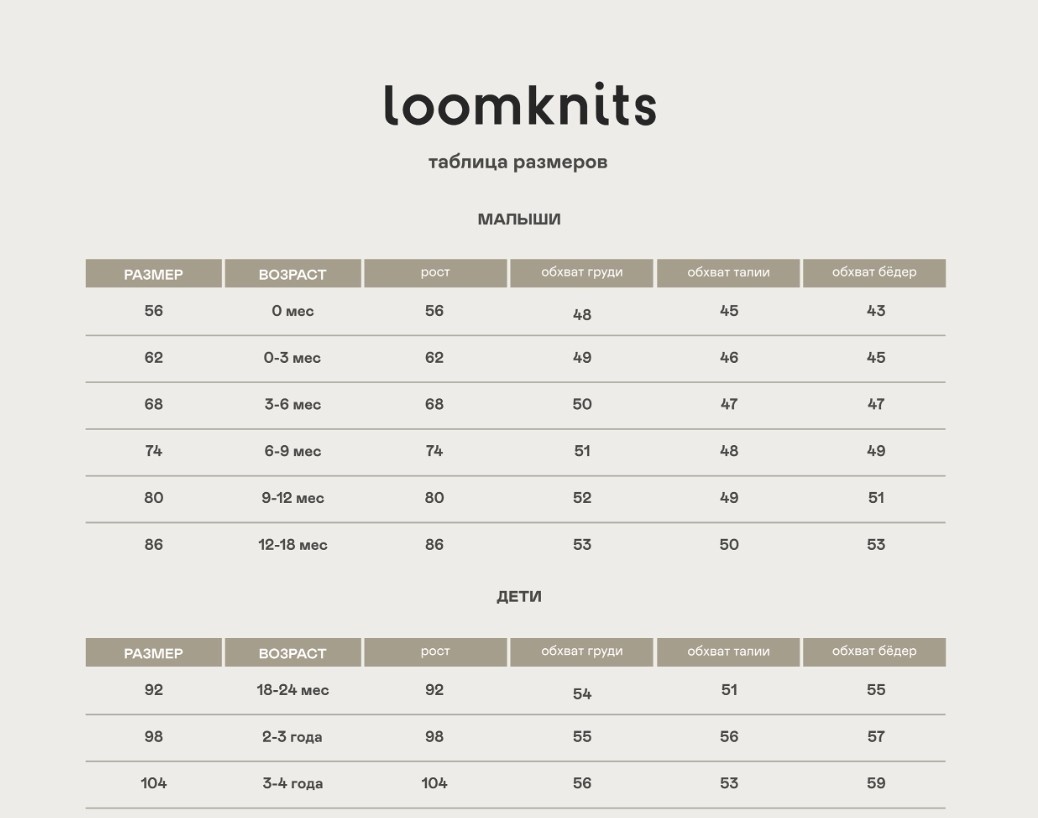Click the ВОЗРАСТ header in ДЕТИ table
Image resolution: width=1038 pixels, height=818 pixels.
pos(293,653)
